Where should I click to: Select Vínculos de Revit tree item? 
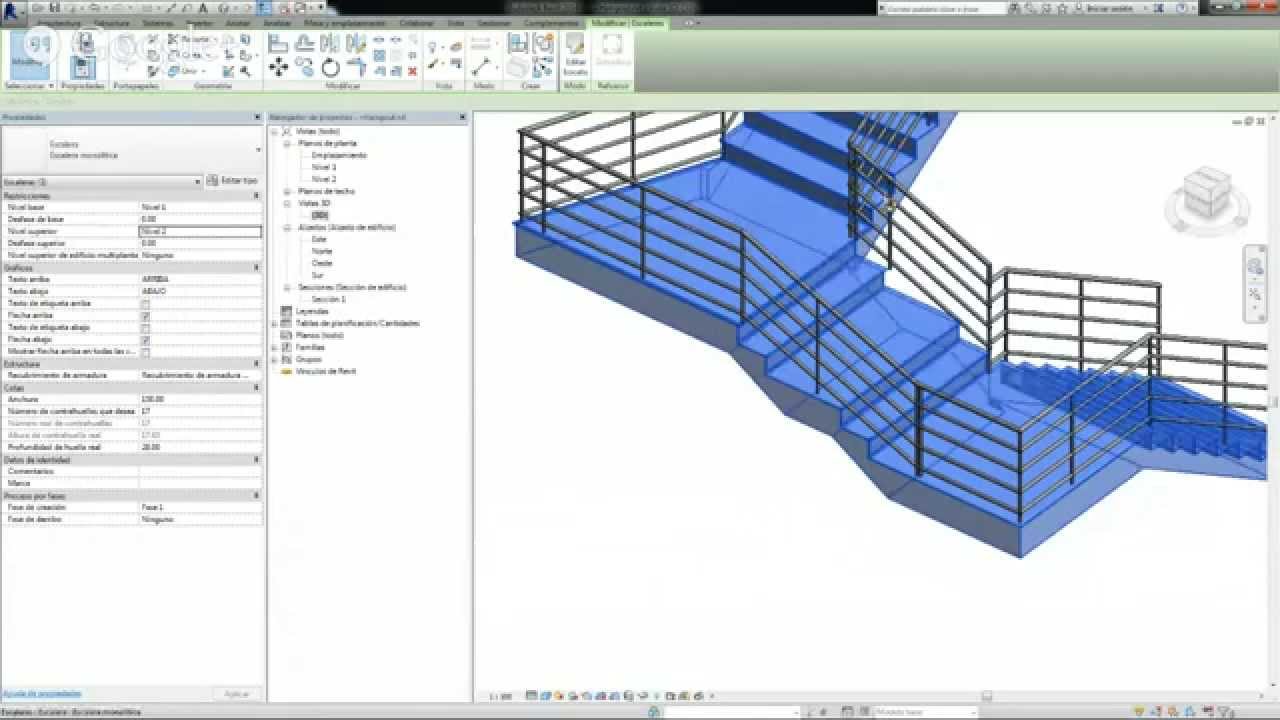coord(325,372)
